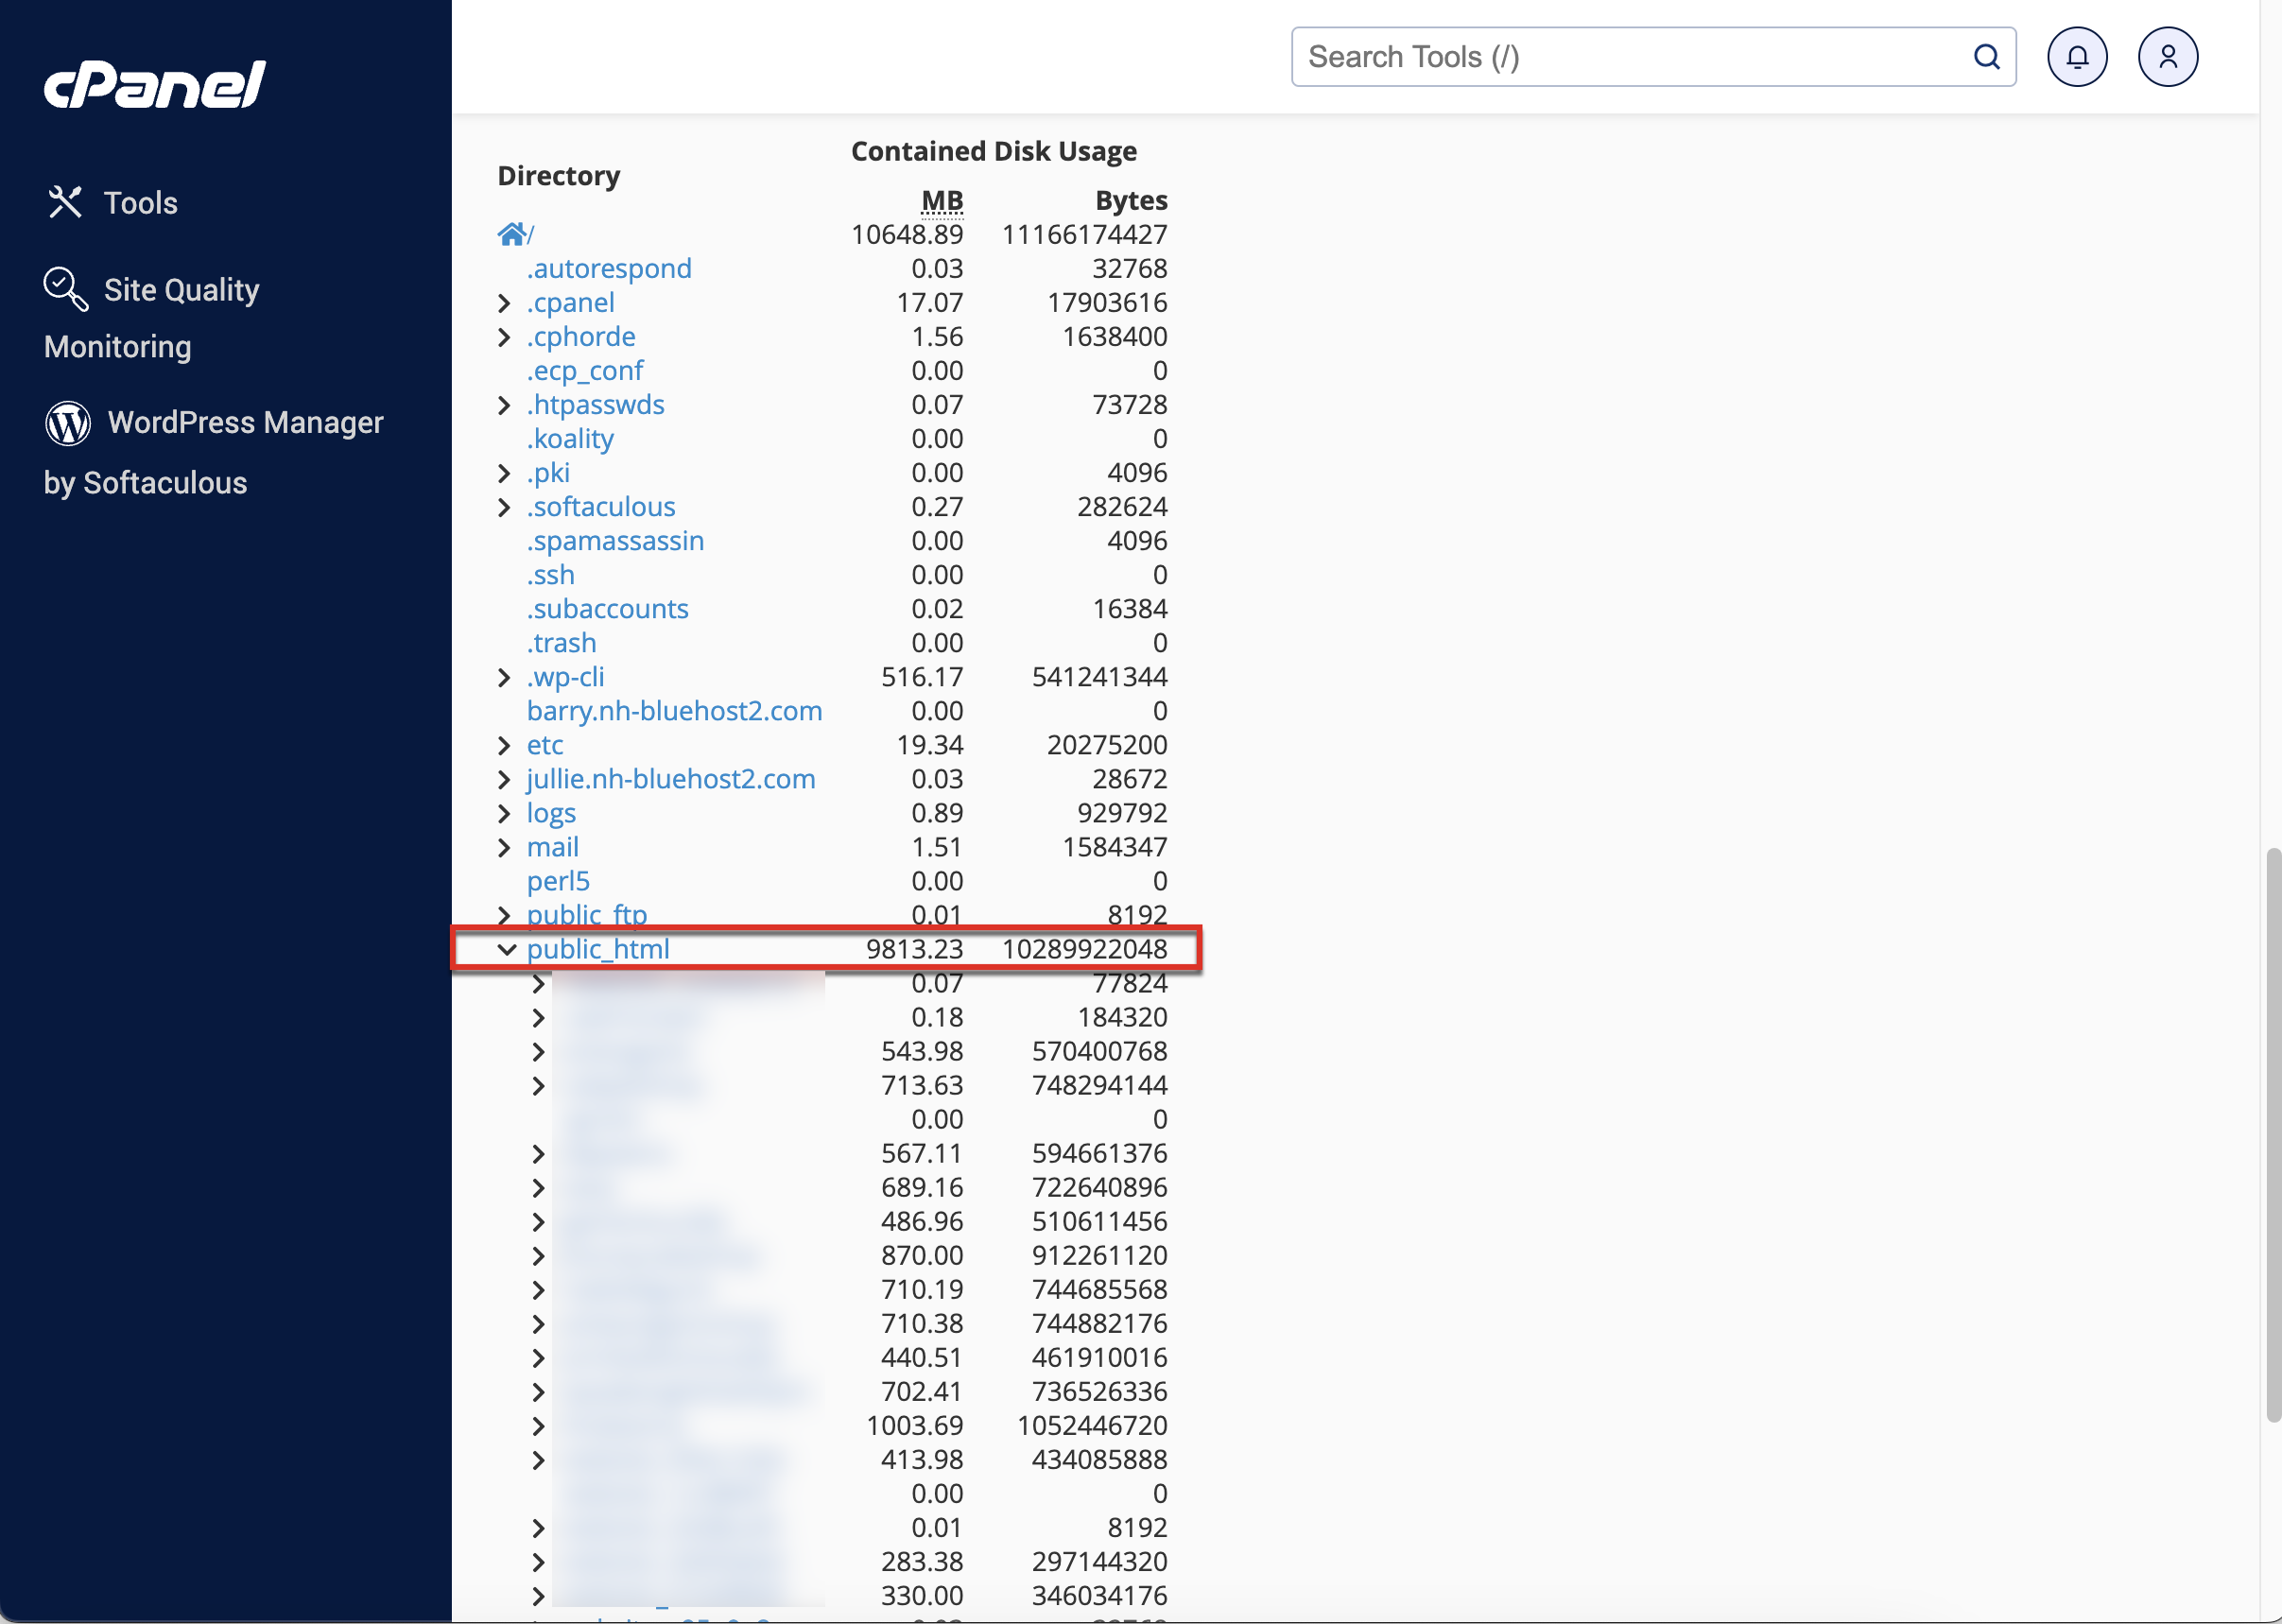Viewport: 2282px width, 1624px height.
Task: Open the .spamassassin directory link
Action: click(615, 541)
